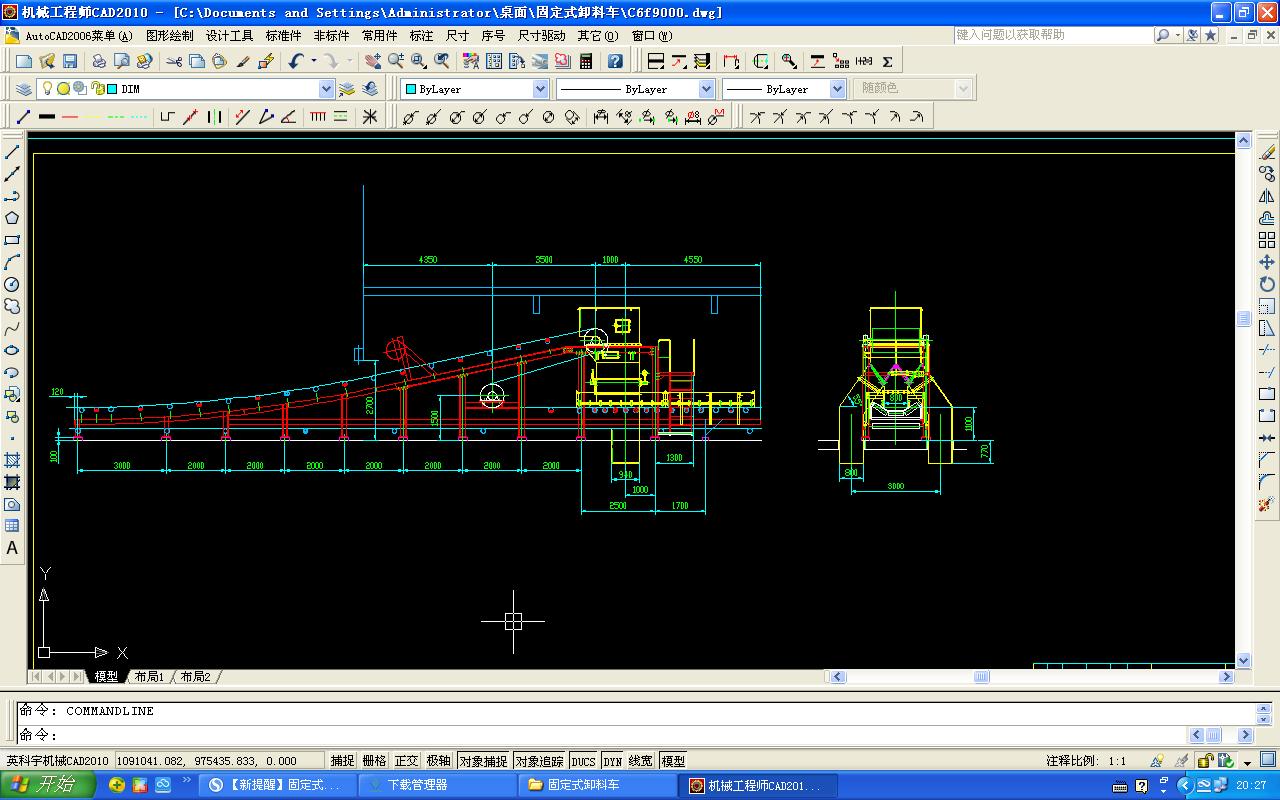Click the Sigma summation icon
The width and height of the screenshot is (1280, 800).
[887, 61]
